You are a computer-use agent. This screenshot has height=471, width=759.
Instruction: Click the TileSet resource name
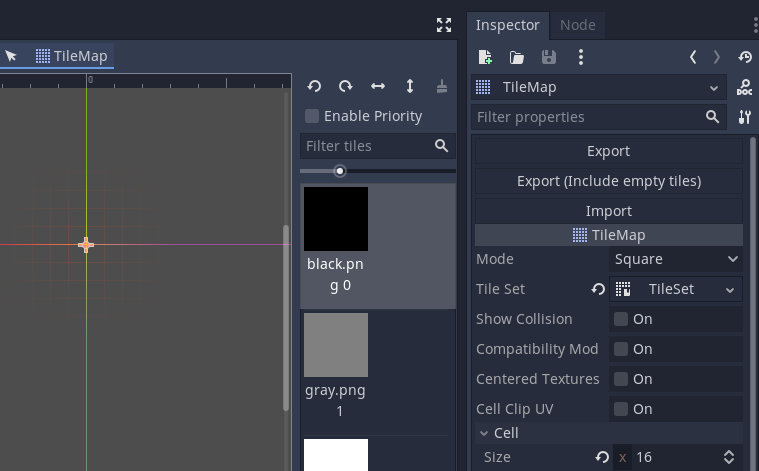click(671, 289)
